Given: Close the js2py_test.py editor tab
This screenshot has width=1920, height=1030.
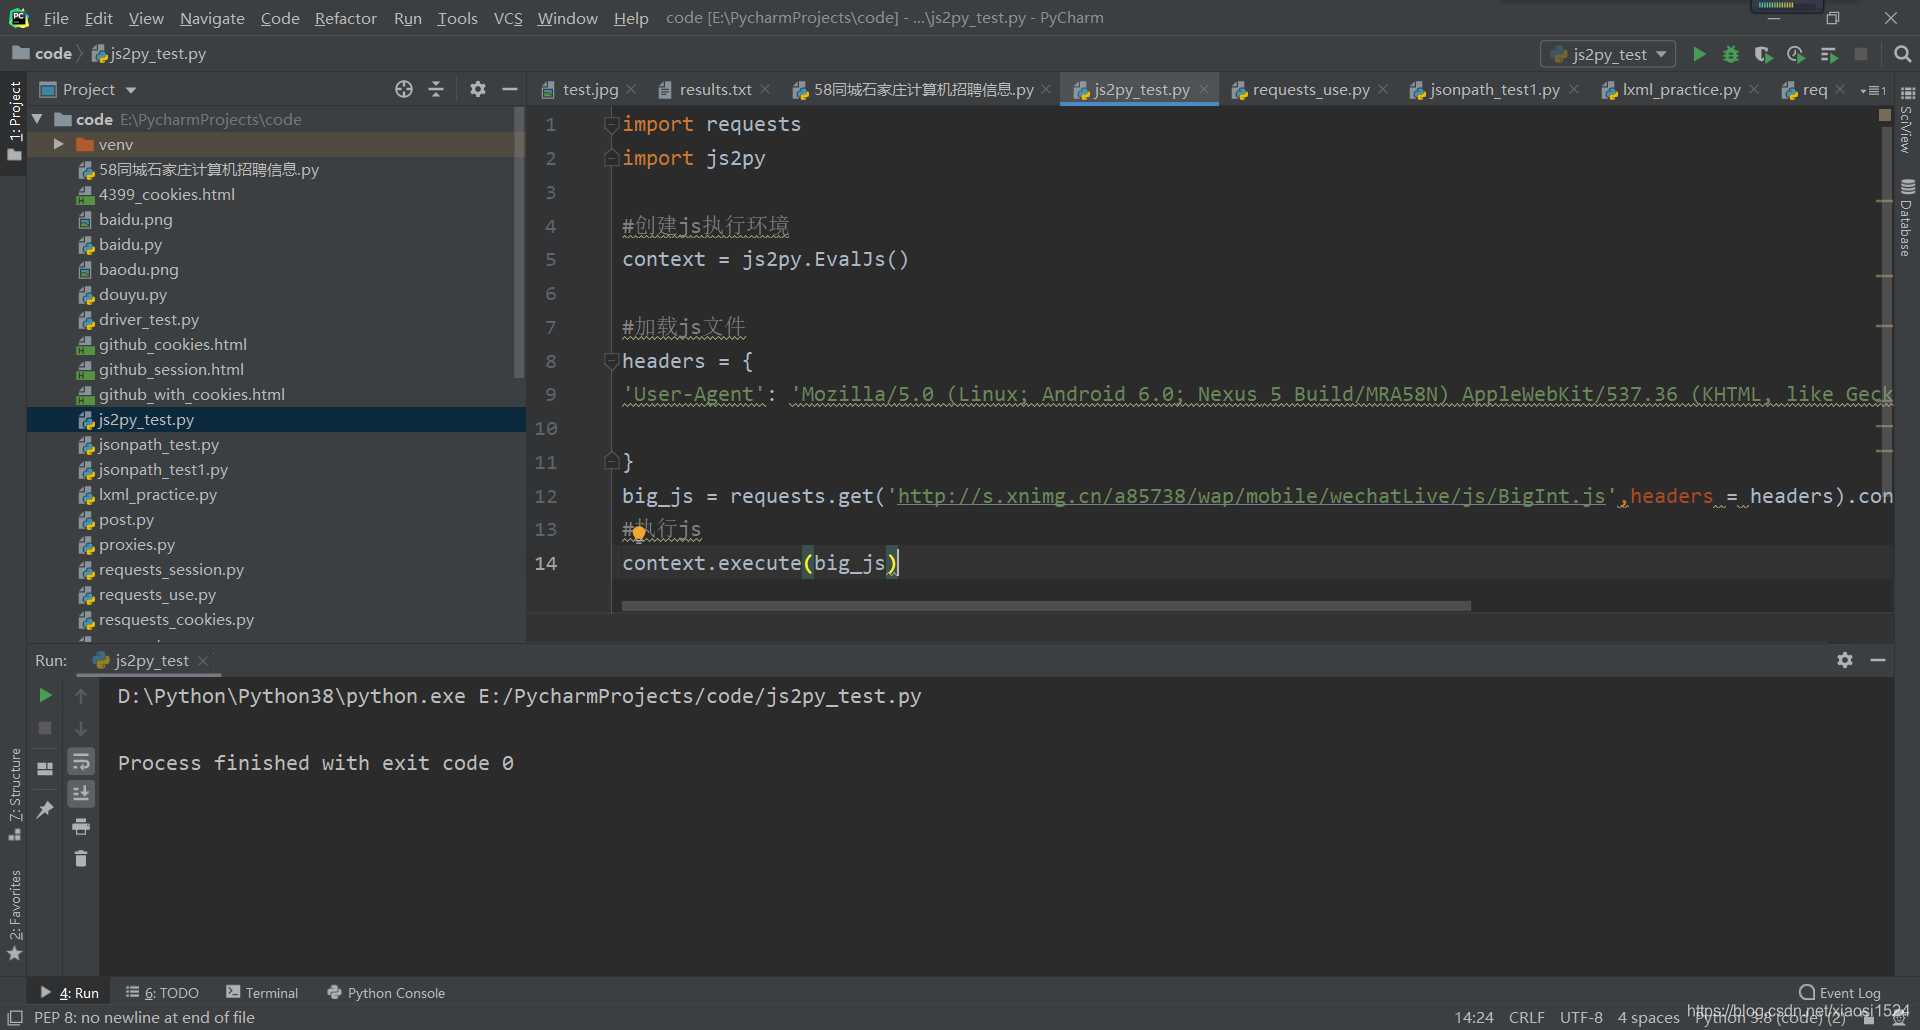Looking at the screenshot, I should (x=1204, y=89).
